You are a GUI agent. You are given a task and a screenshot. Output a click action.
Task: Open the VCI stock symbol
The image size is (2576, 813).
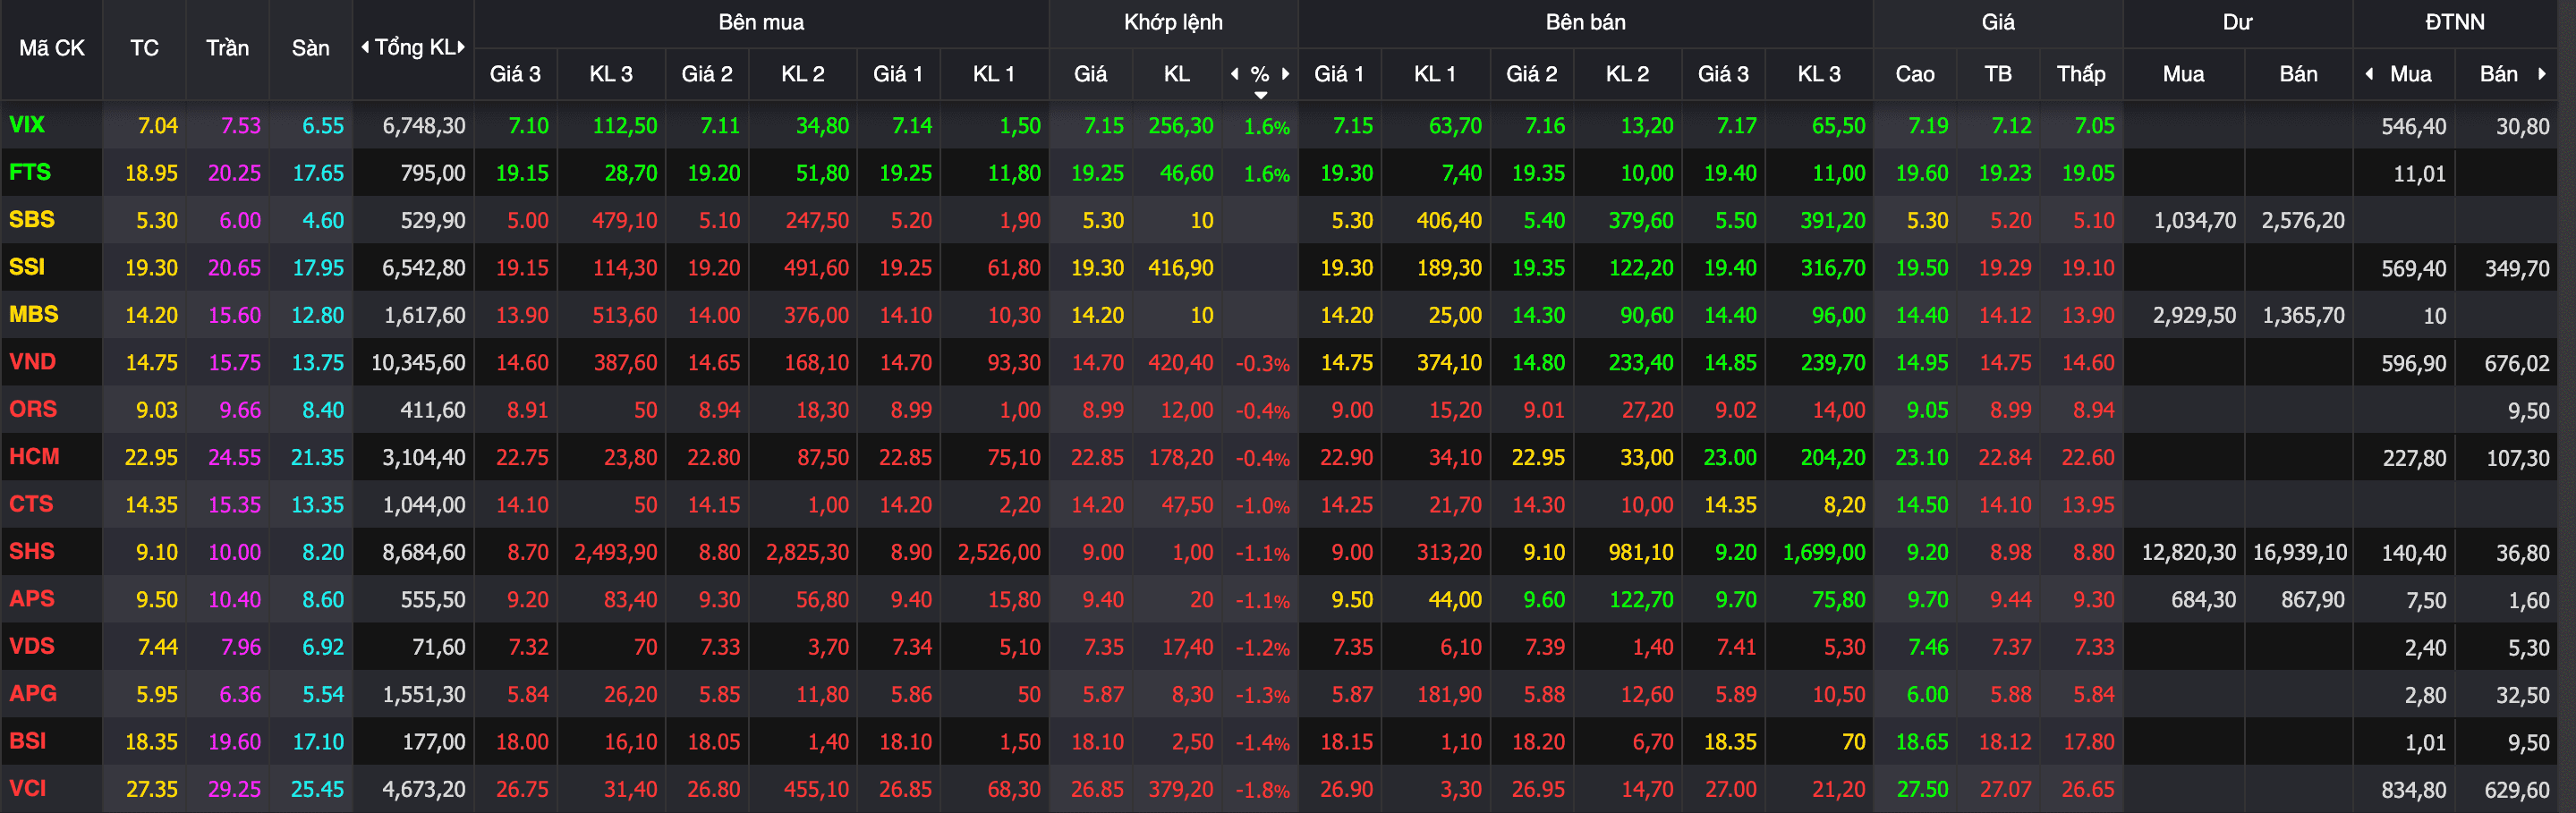28,788
